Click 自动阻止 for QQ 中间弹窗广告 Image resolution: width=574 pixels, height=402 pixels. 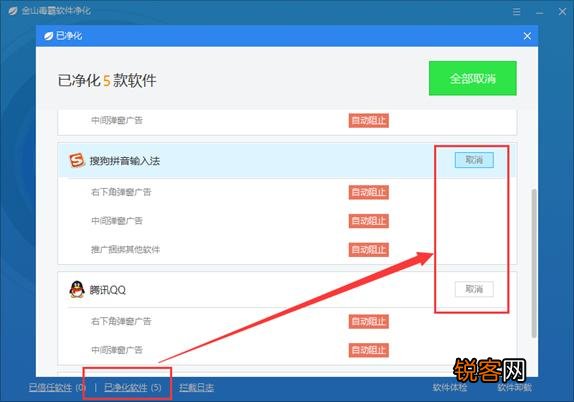tap(369, 350)
